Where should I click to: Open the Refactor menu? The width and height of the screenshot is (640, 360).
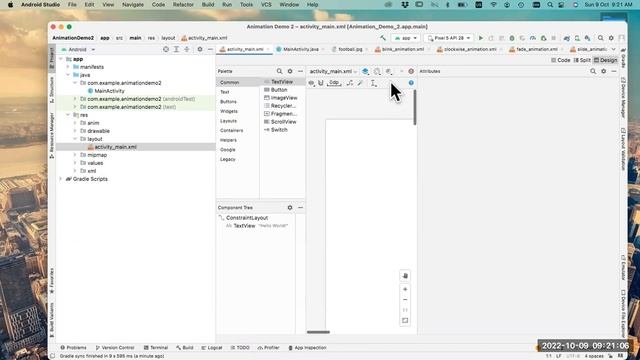point(183,4)
